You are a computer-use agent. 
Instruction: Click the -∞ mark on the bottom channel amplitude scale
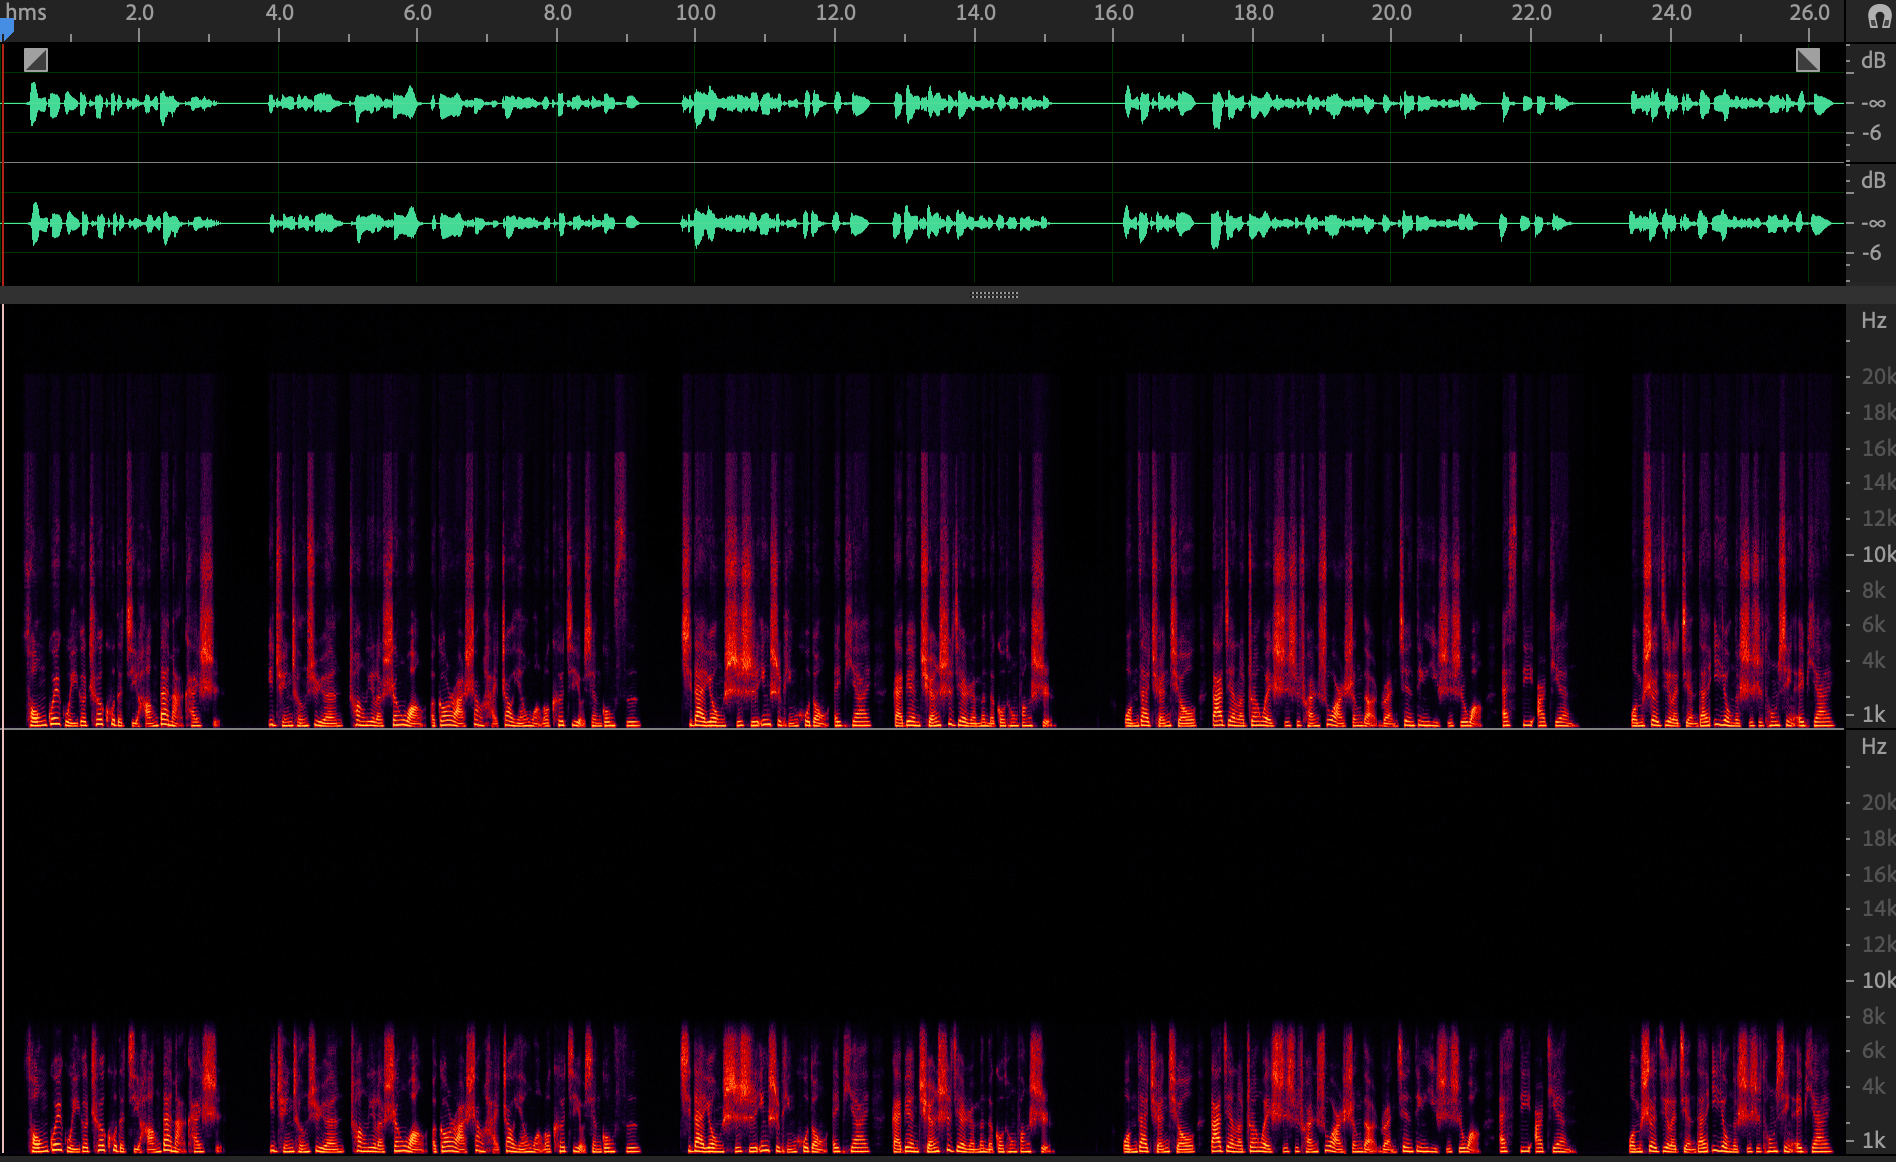click(1873, 223)
